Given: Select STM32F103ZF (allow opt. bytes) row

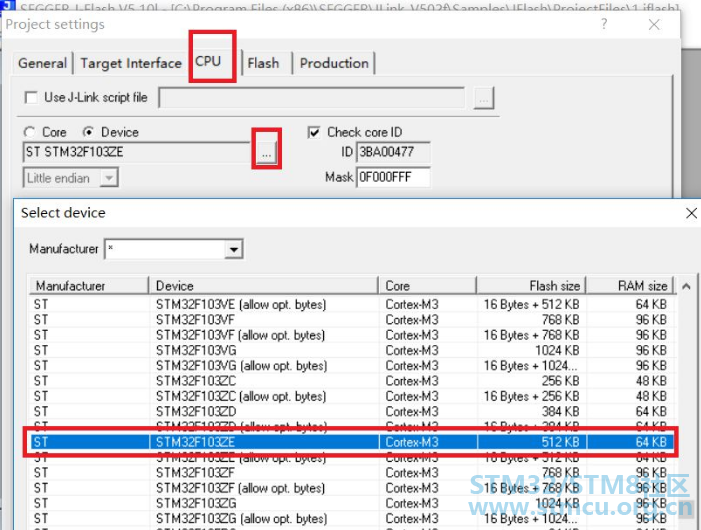Looking at the screenshot, I should click(351, 488).
